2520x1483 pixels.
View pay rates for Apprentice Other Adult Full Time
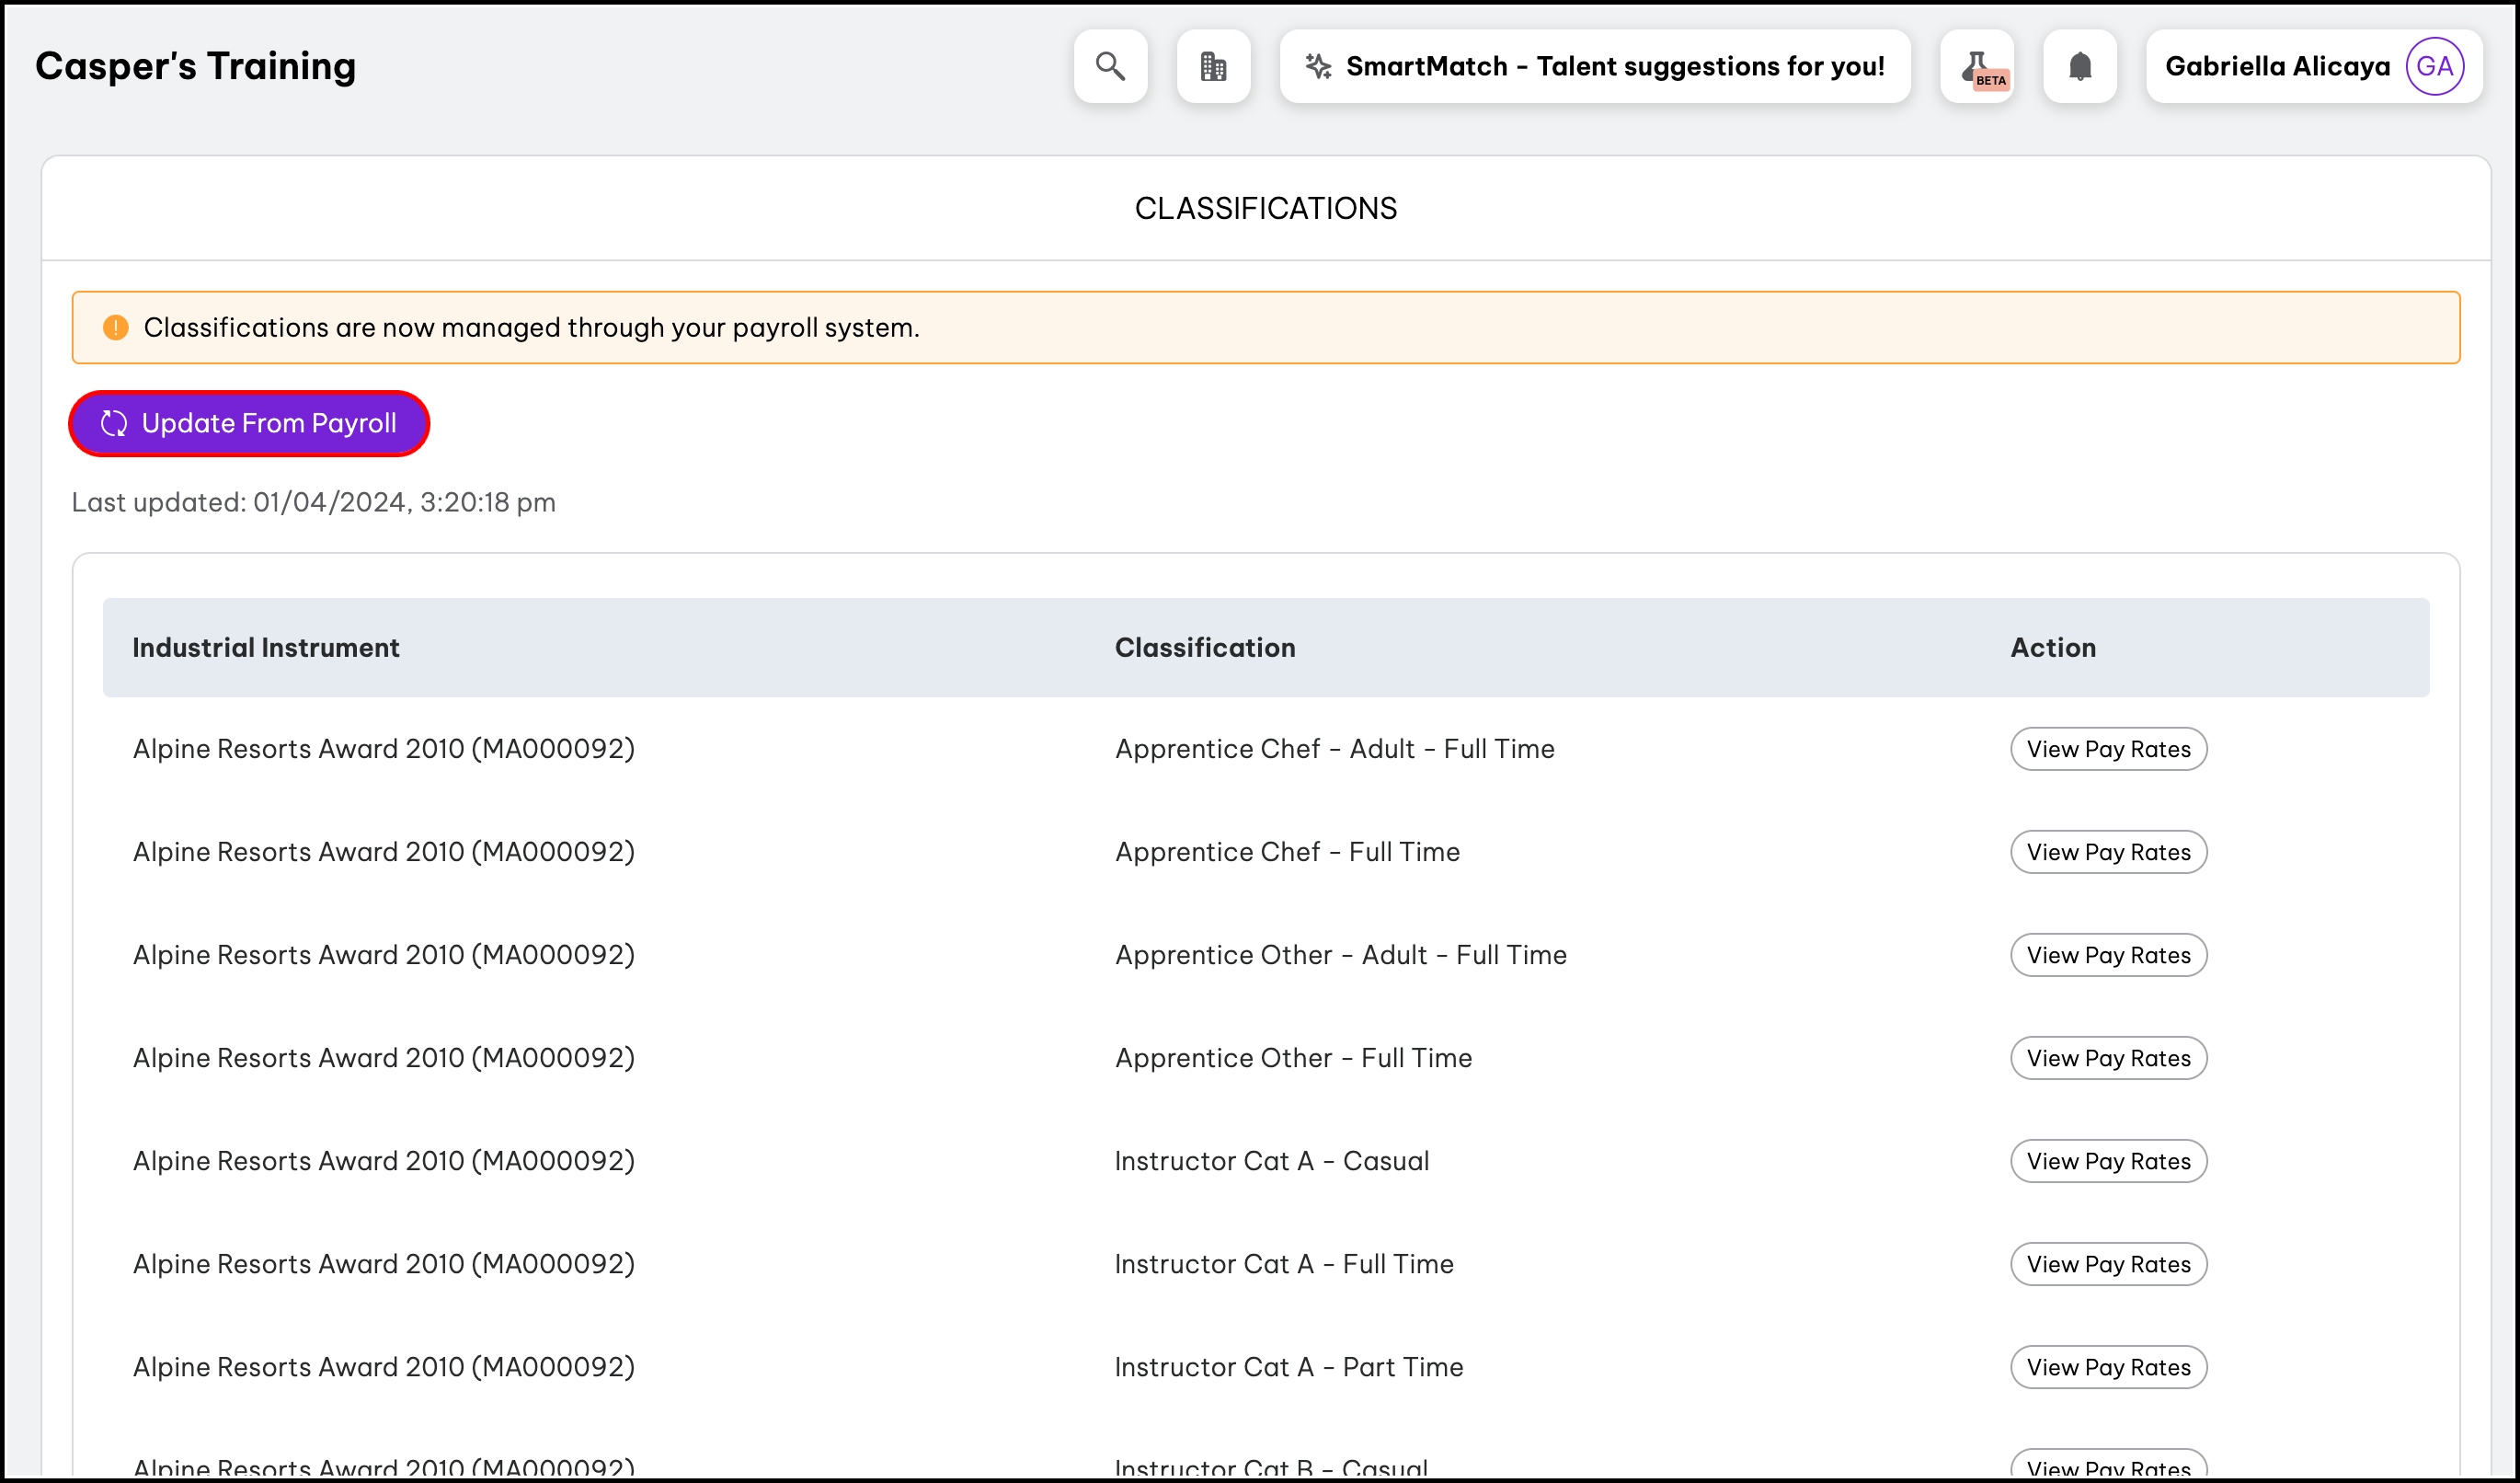point(2108,955)
